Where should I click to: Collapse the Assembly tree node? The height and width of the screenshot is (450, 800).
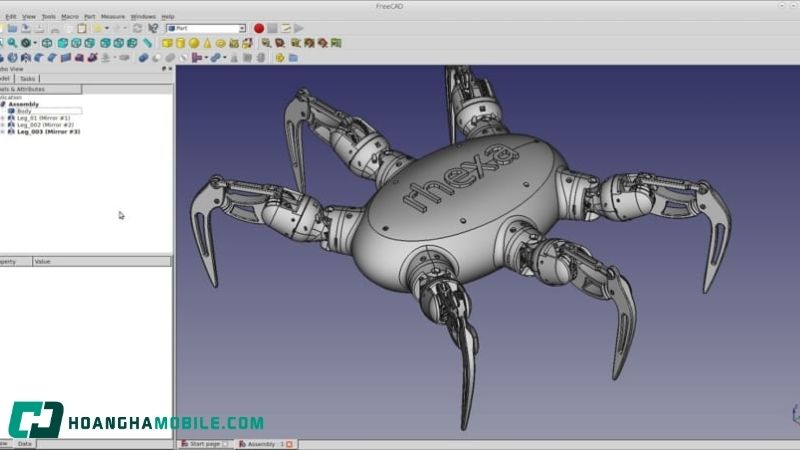(x=3, y=104)
